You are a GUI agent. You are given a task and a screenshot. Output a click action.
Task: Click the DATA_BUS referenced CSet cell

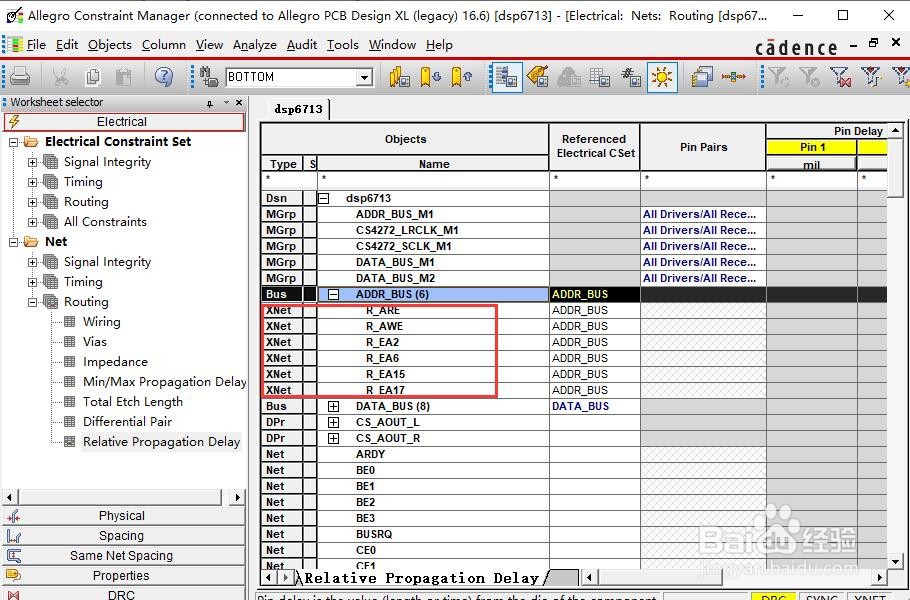tap(594, 407)
